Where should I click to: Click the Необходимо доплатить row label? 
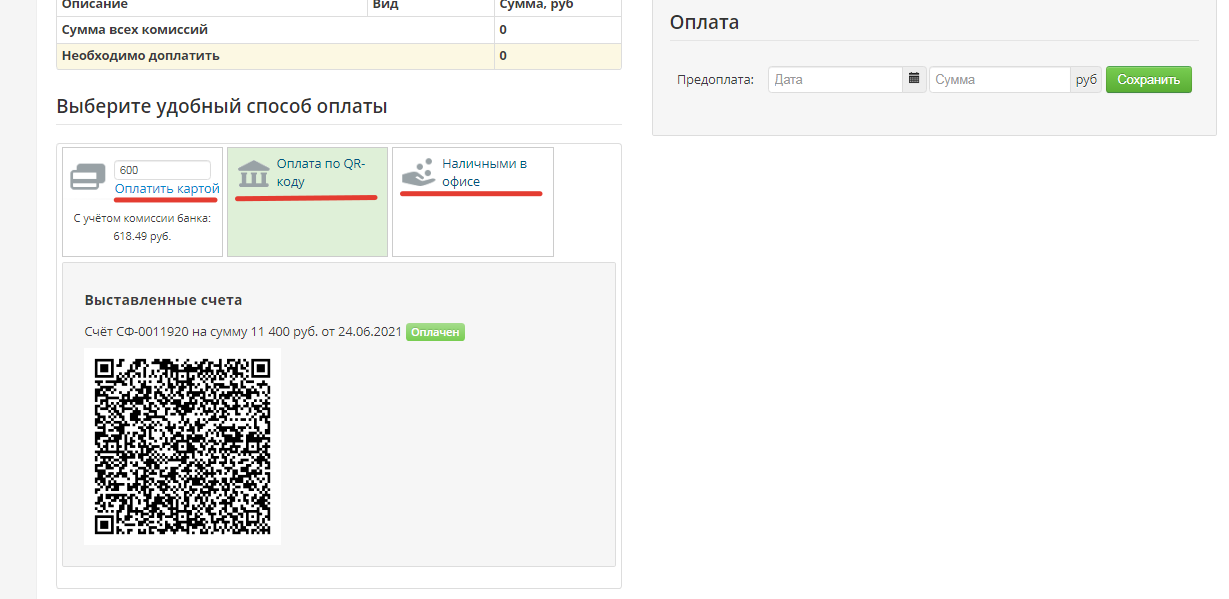coord(140,56)
